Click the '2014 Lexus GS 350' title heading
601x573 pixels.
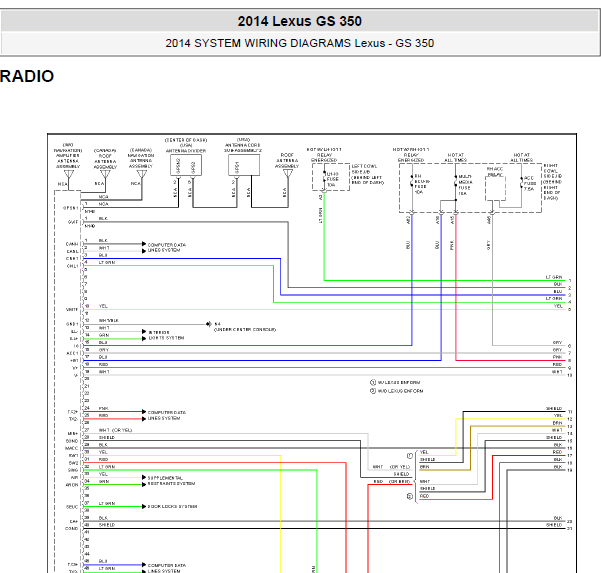(299, 21)
